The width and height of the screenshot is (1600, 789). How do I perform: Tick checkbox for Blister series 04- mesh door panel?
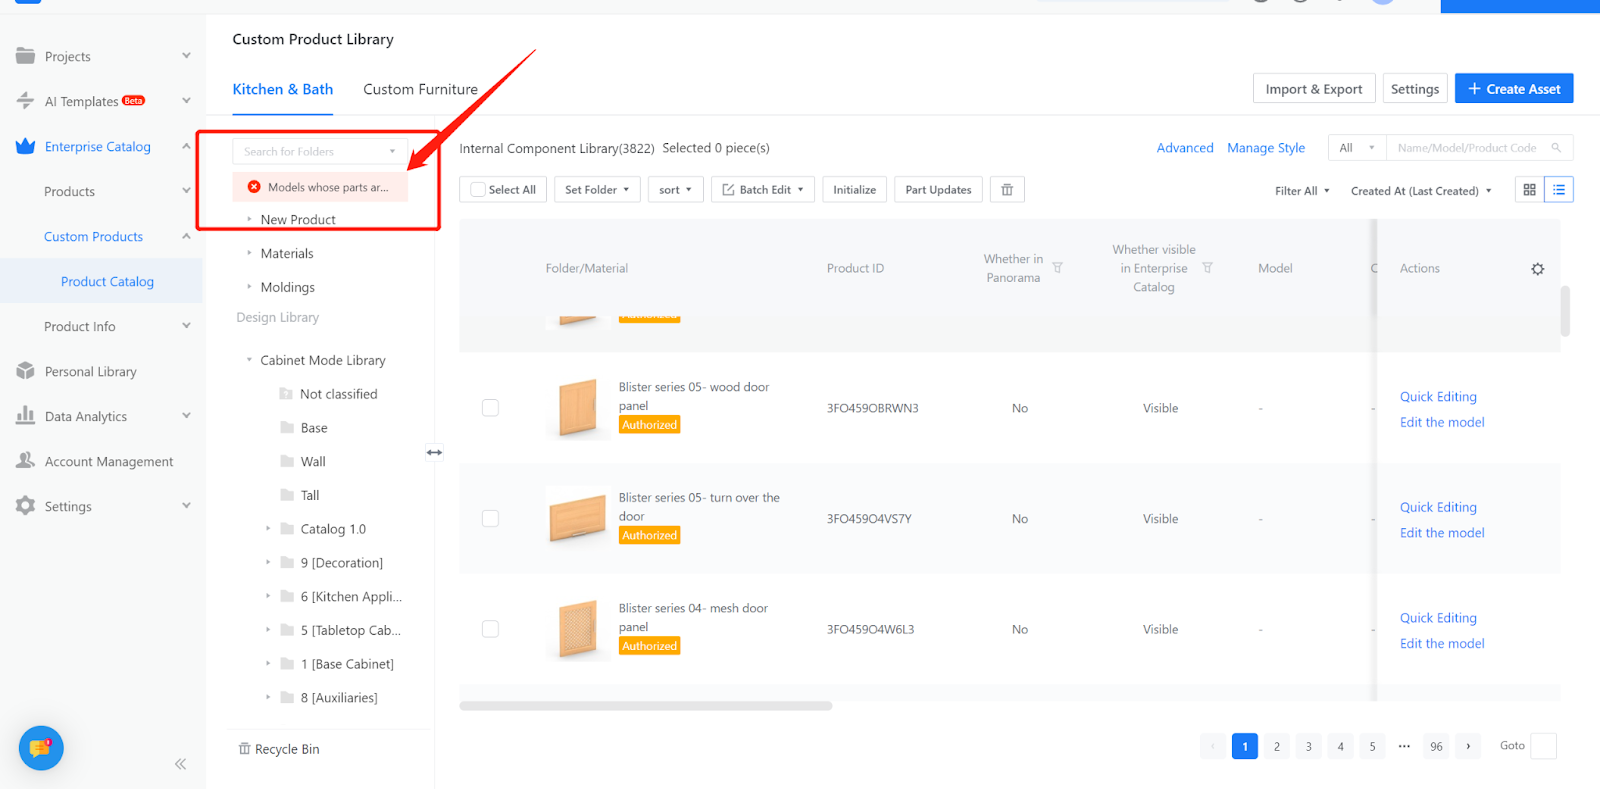[x=490, y=629]
